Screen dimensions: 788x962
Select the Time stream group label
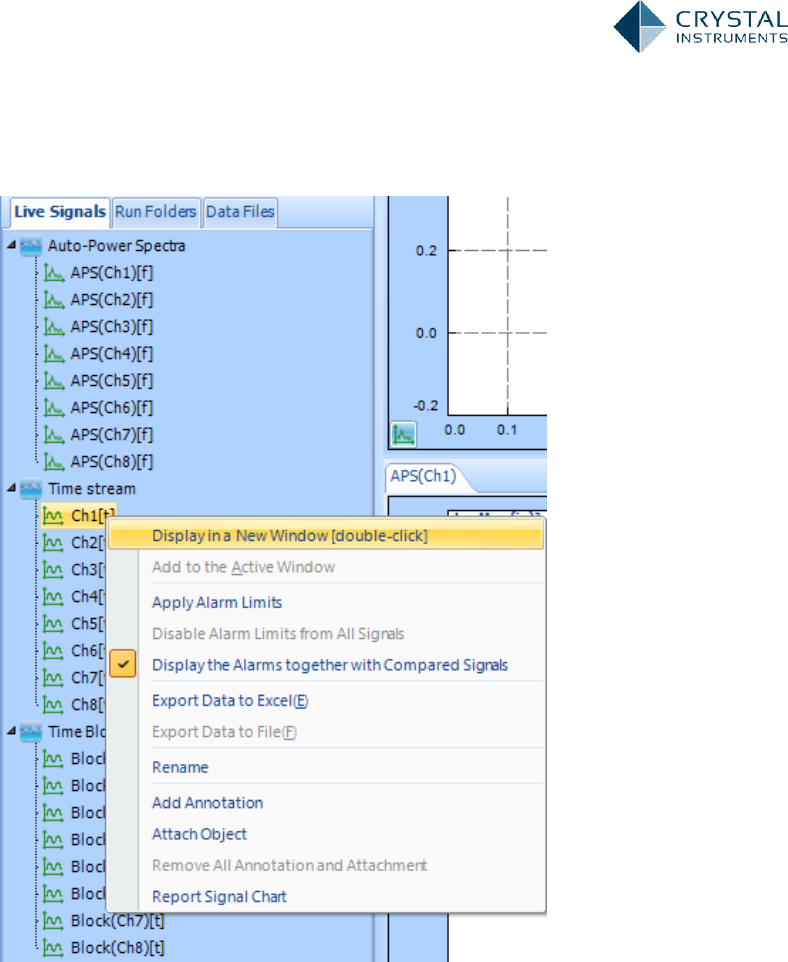92,489
